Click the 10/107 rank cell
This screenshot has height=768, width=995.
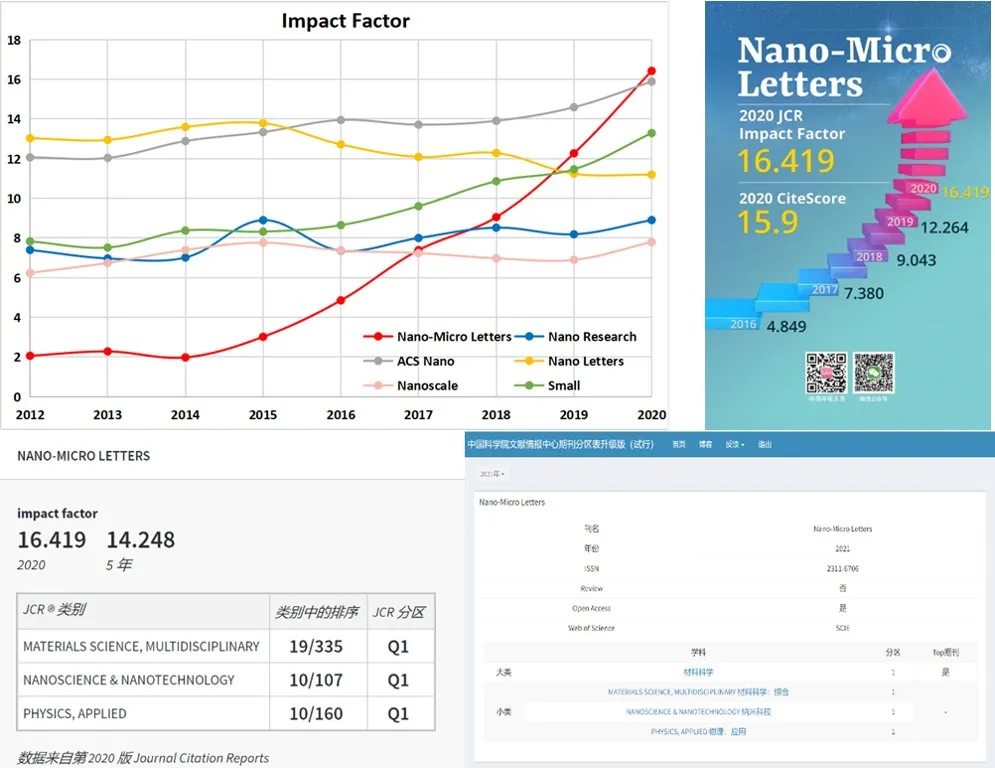click(x=316, y=680)
